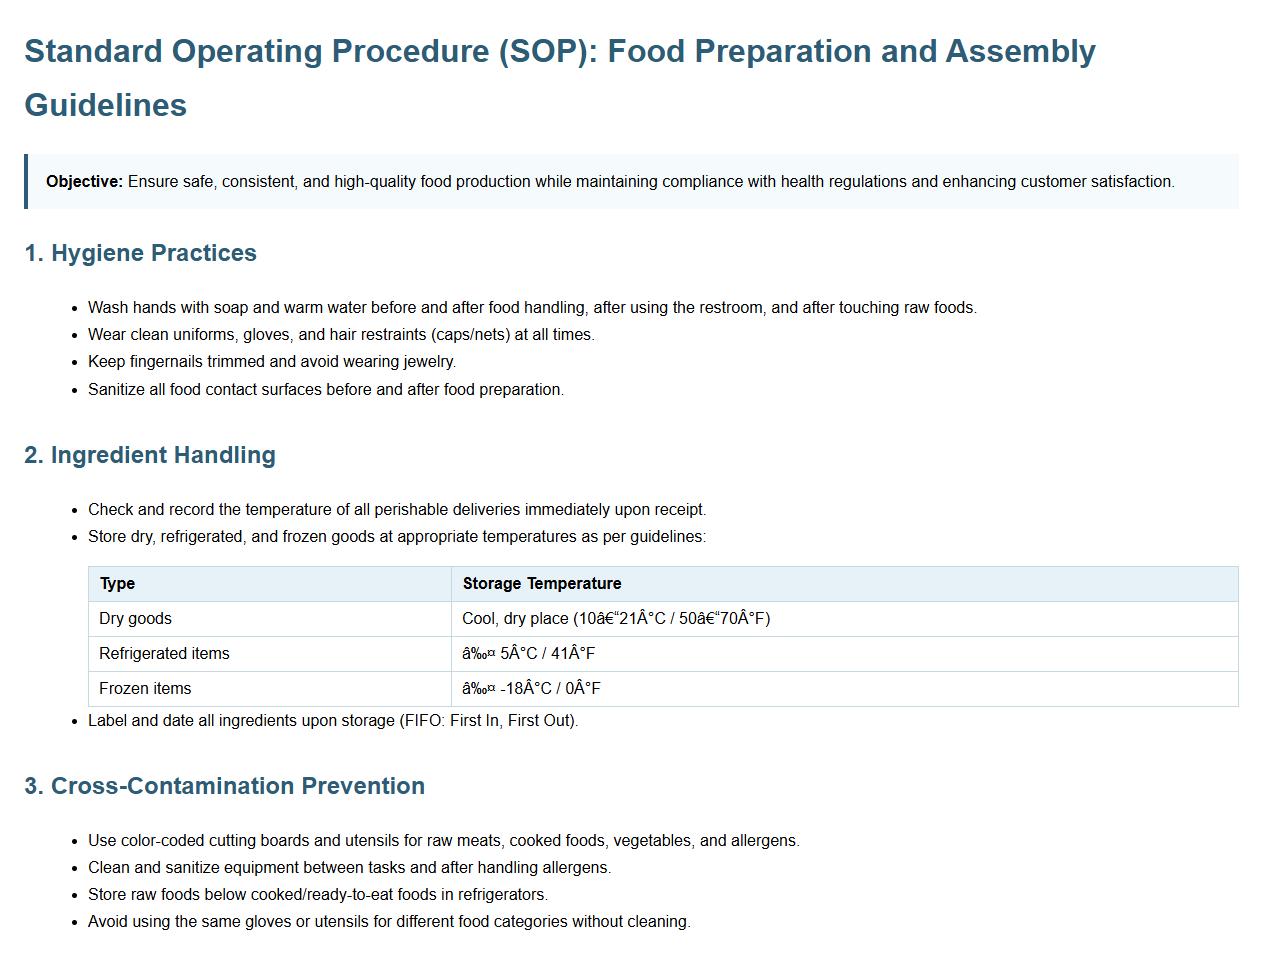Click the "1. Hygiene Practices" heading
The width and height of the screenshot is (1263, 974).
click(x=140, y=254)
